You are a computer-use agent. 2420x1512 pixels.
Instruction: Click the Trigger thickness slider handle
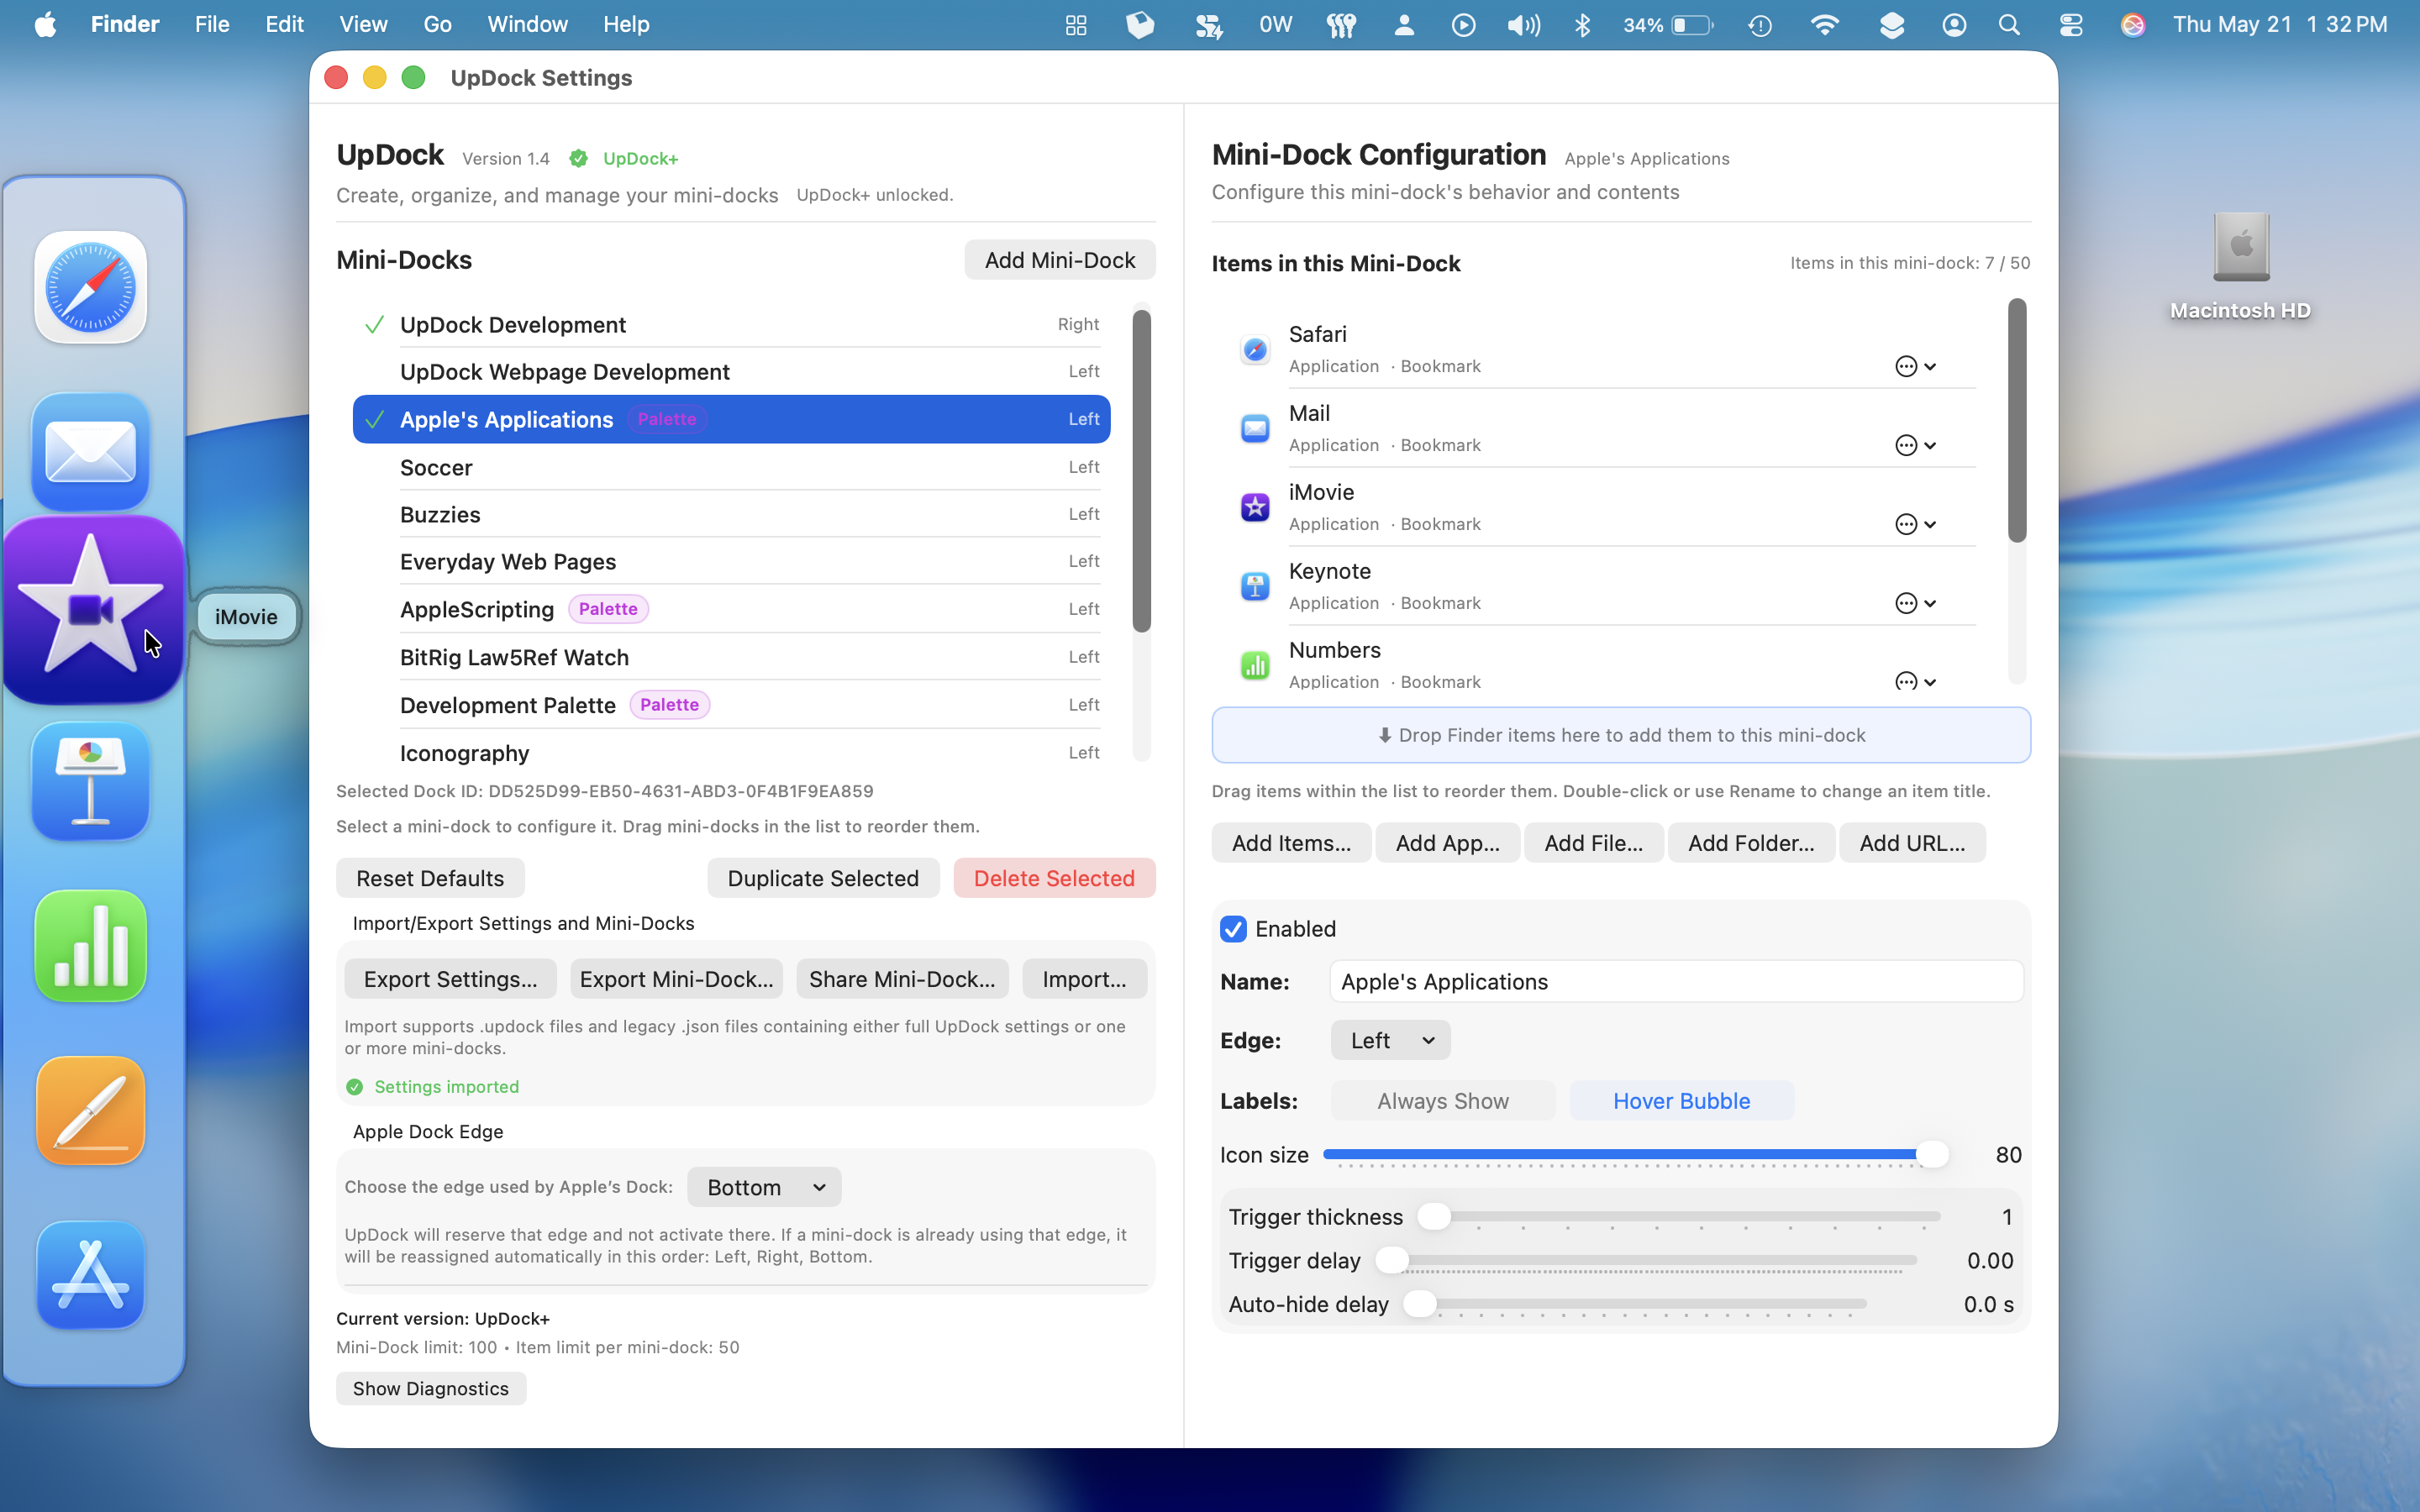coord(1434,1216)
